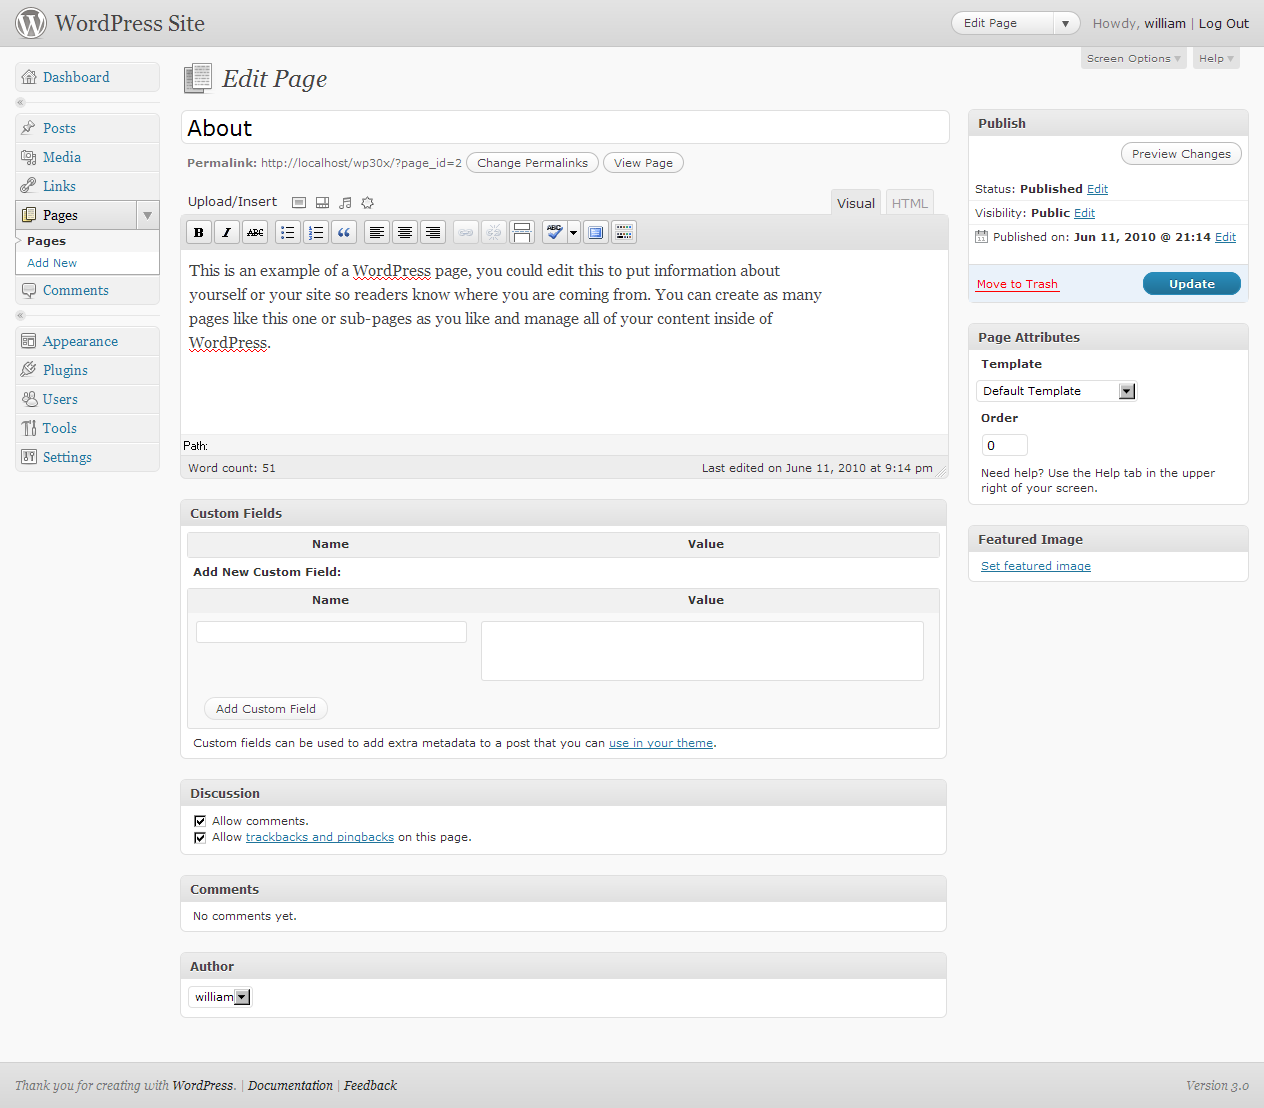Uncheck Allow trackbacks and pingbacks checkbox
Viewport: 1264px width, 1108px height.
coord(200,837)
